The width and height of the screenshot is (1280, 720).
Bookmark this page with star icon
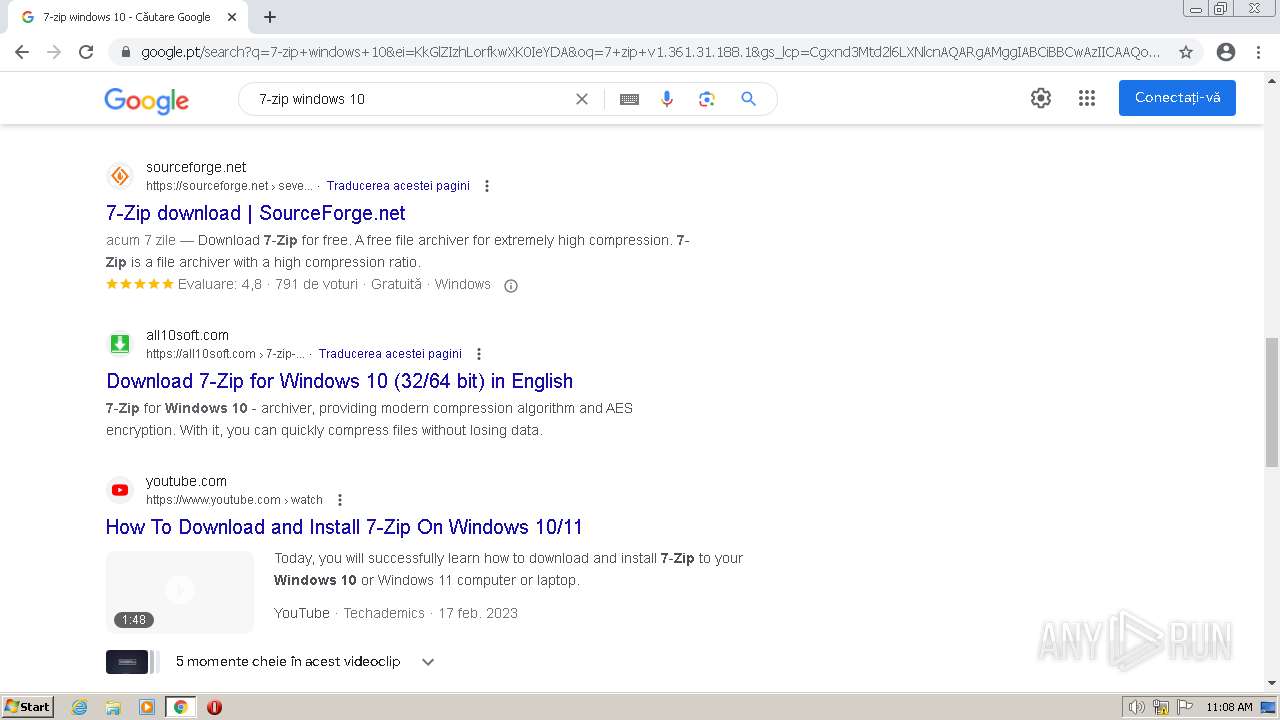(1186, 52)
